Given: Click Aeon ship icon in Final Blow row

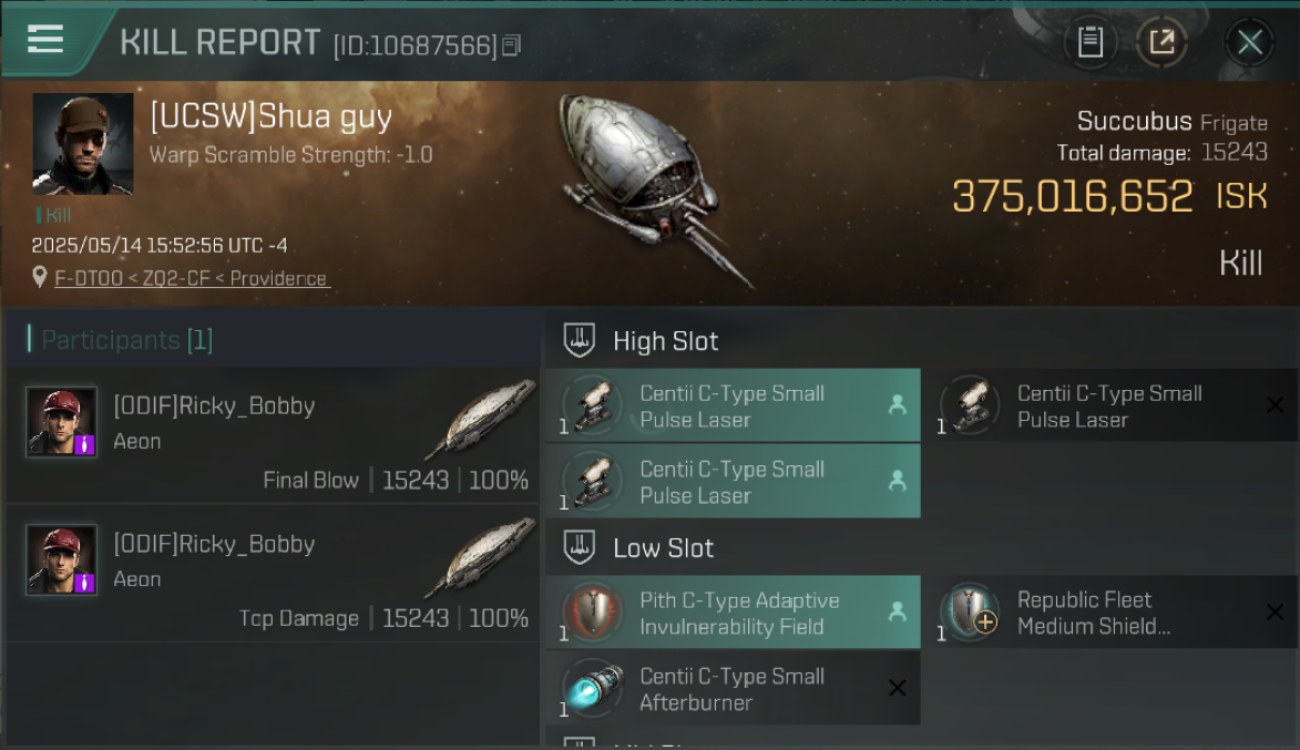Looking at the screenshot, I should pyautogui.click(x=480, y=418).
